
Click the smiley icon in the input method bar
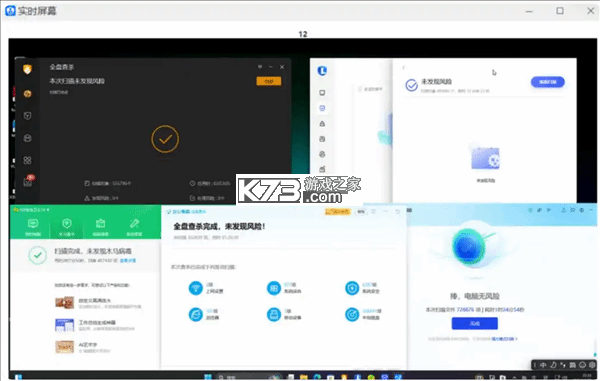(x=582, y=365)
